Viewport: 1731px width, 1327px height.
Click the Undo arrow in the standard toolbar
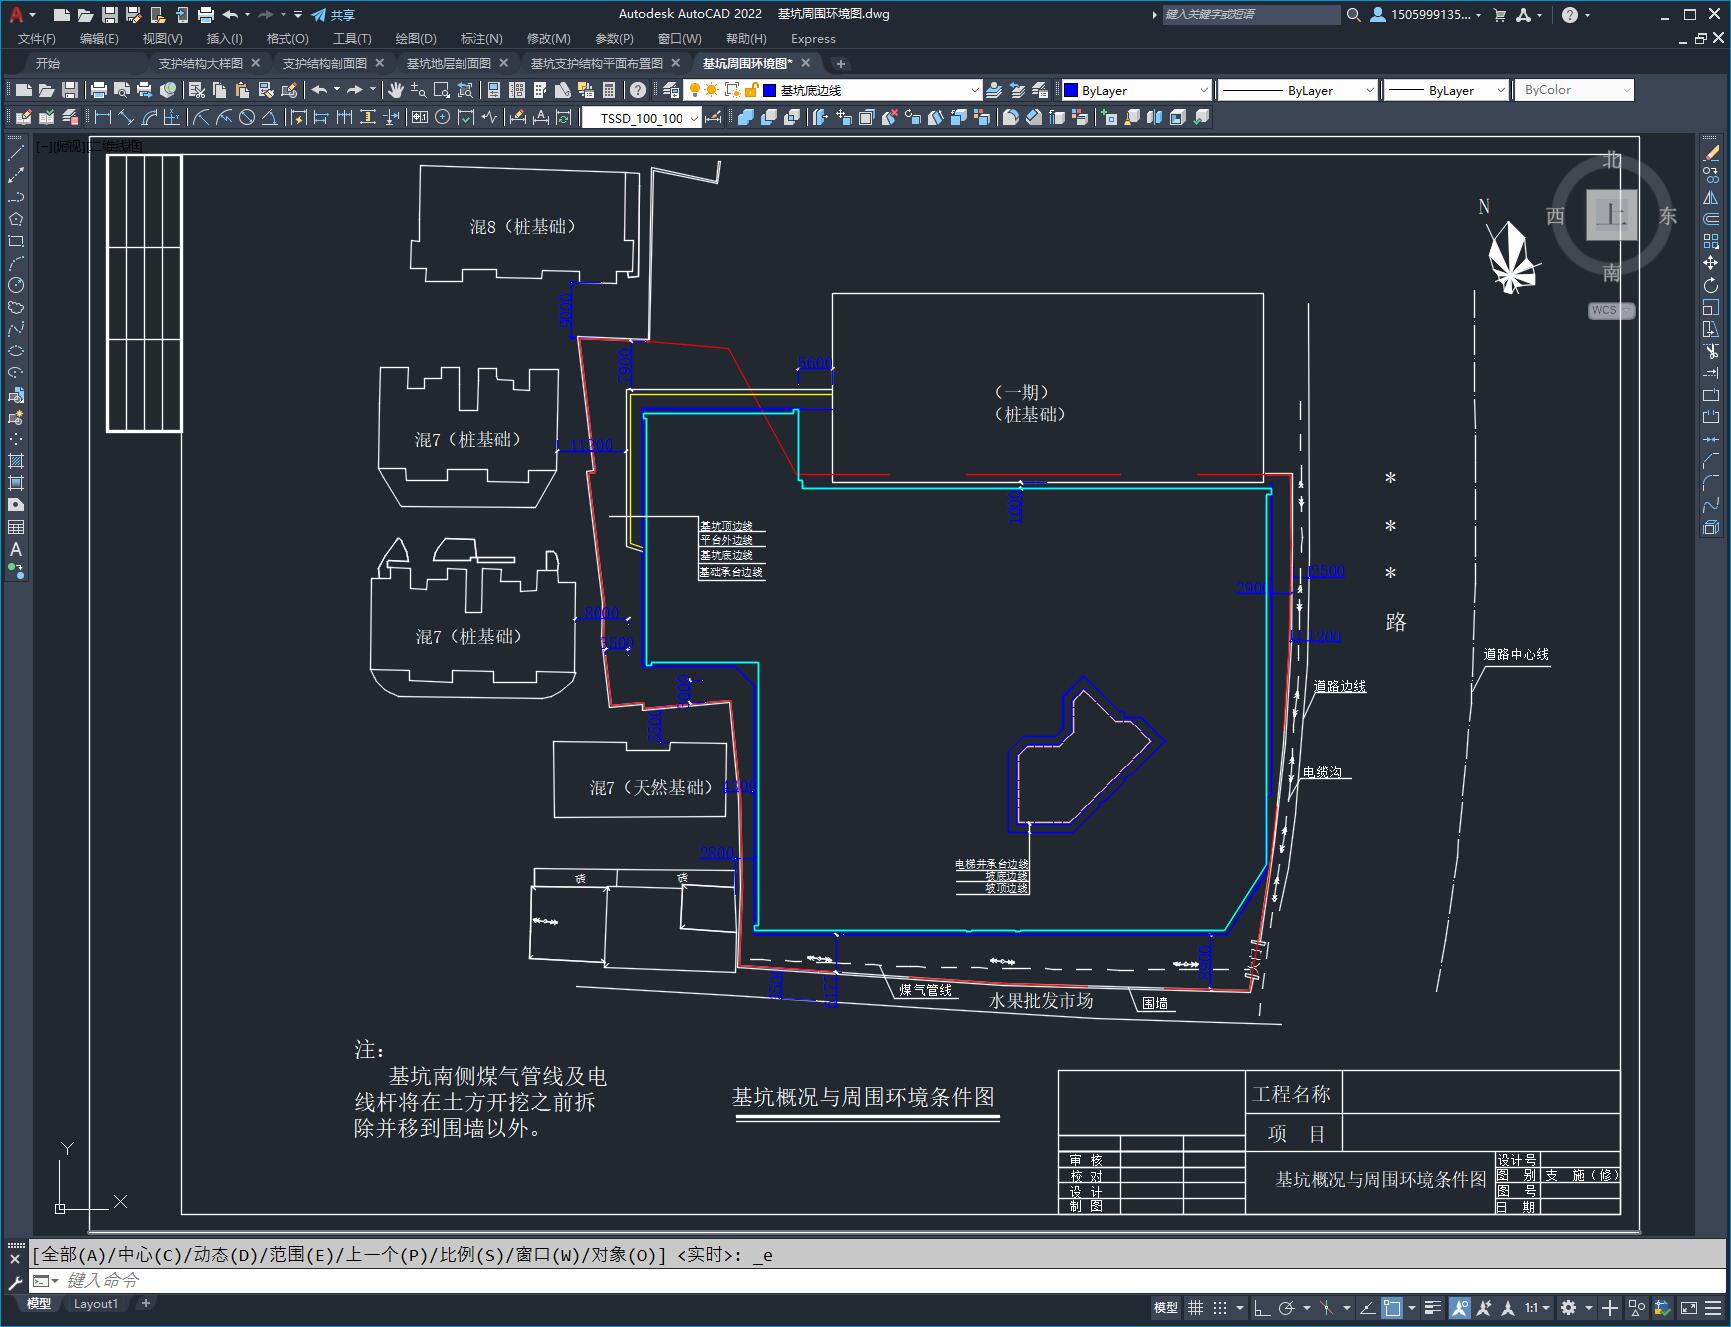pyautogui.click(x=319, y=90)
